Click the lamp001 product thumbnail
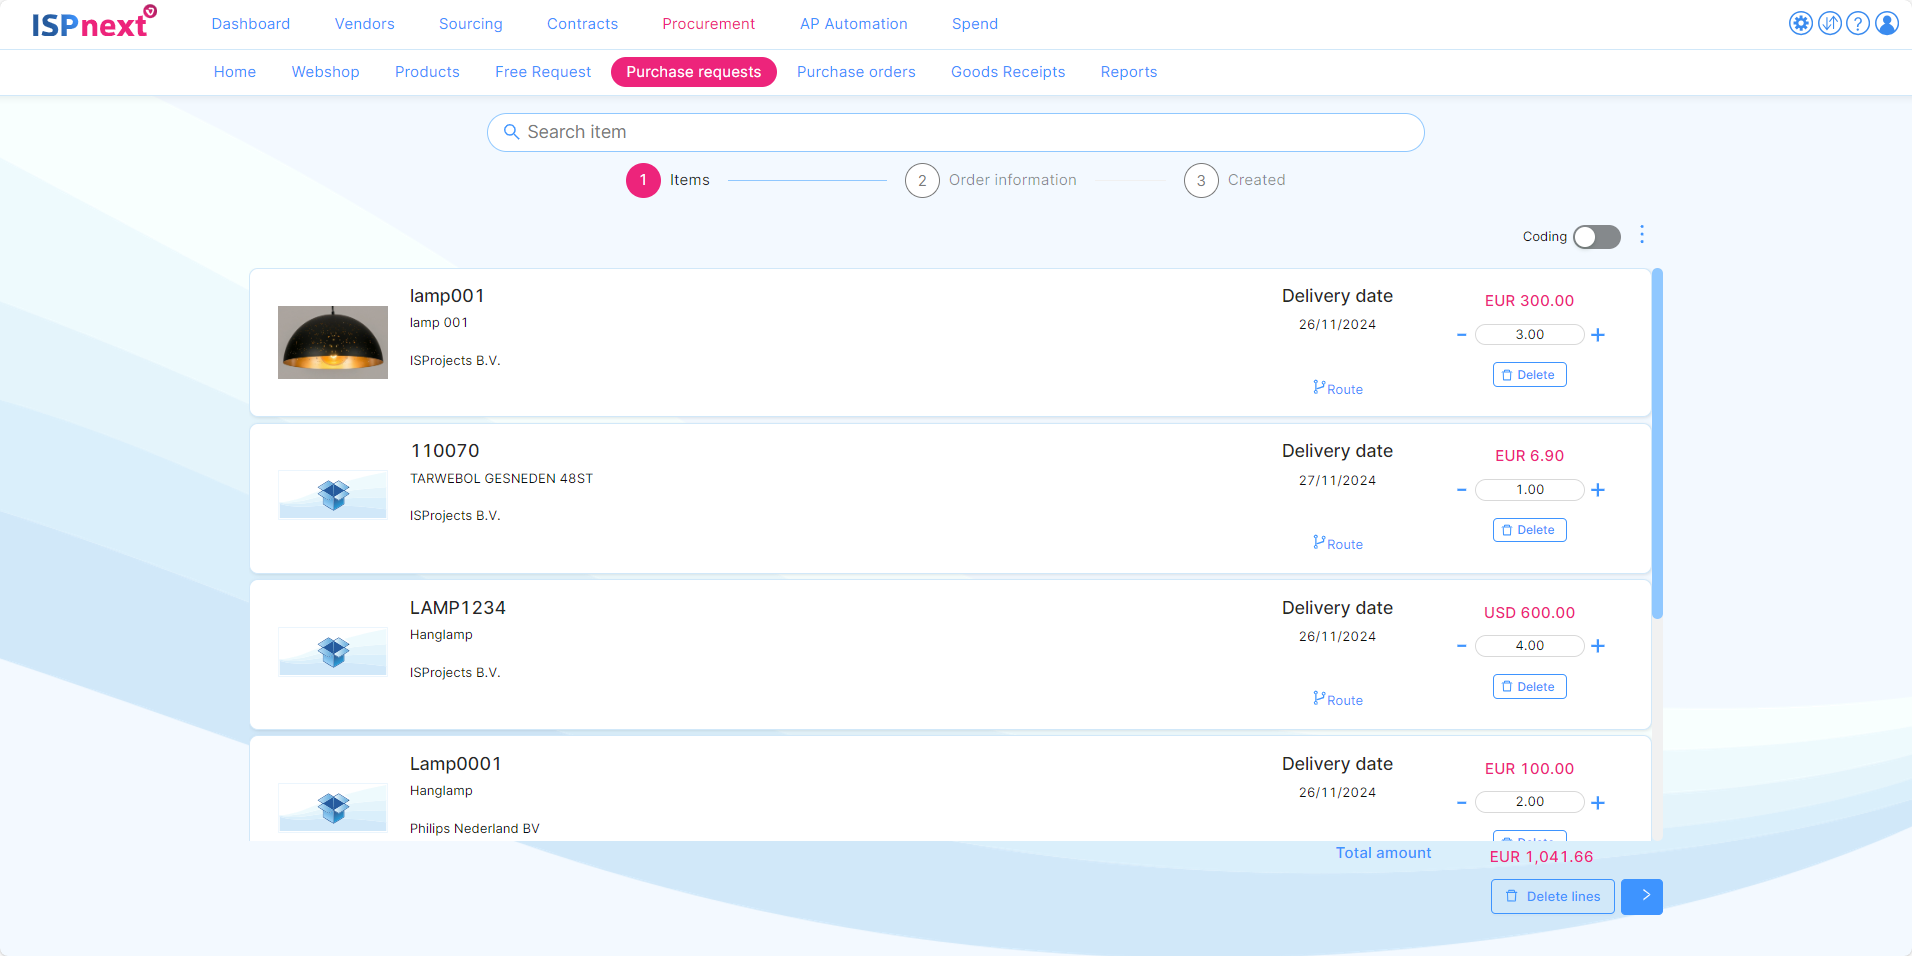The height and width of the screenshot is (956, 1912). click(x=333, y=342)
